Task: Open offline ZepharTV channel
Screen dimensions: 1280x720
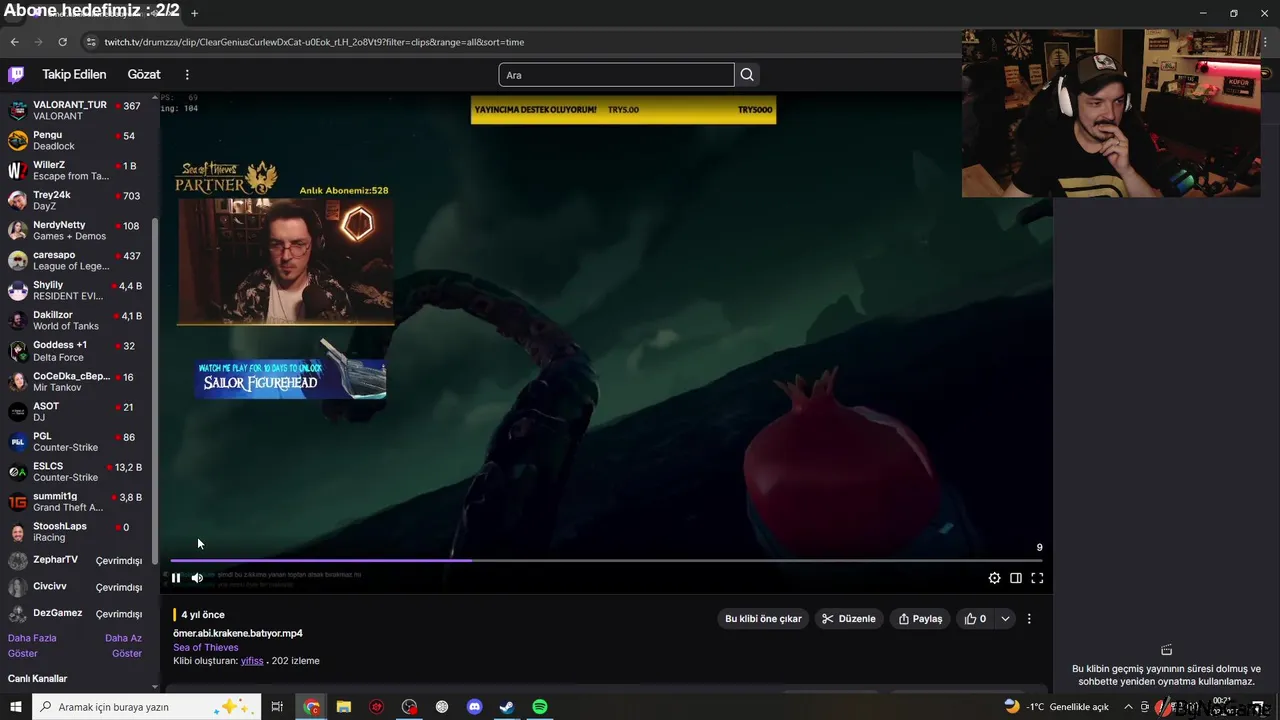Action: pyautogui.click(x=78, y=560)
